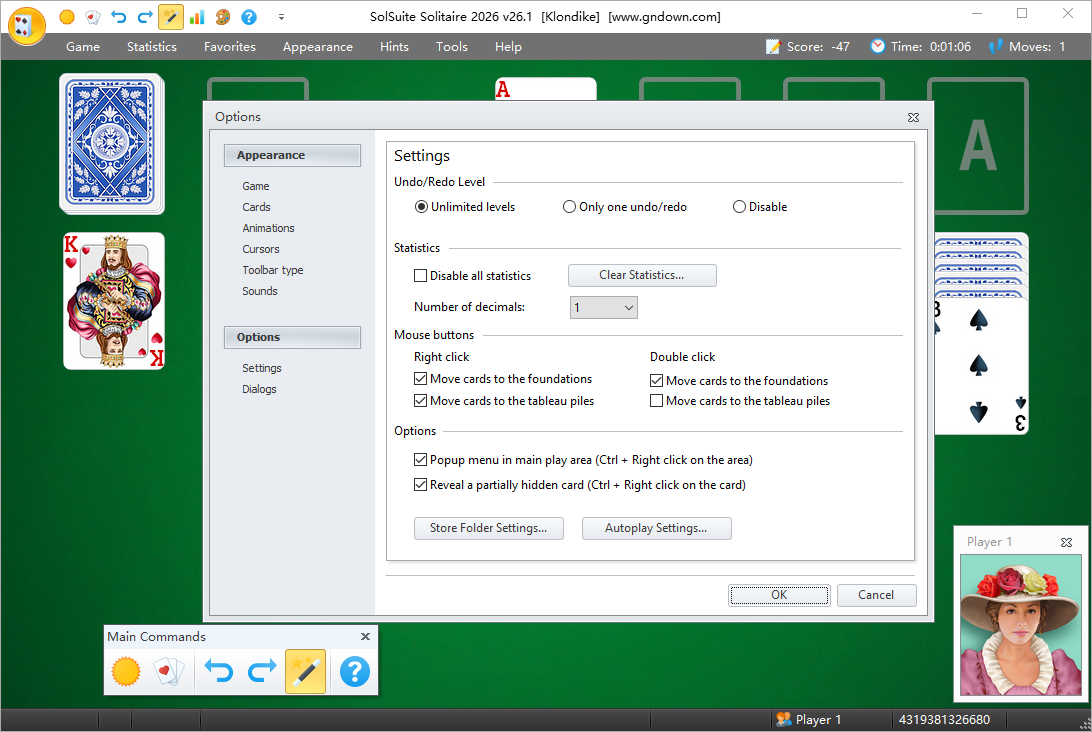Image resolution: width=1092 pixels, height=732 pixels.
Task: Click the Autoplay Settings button
Action: coord(656,528)
